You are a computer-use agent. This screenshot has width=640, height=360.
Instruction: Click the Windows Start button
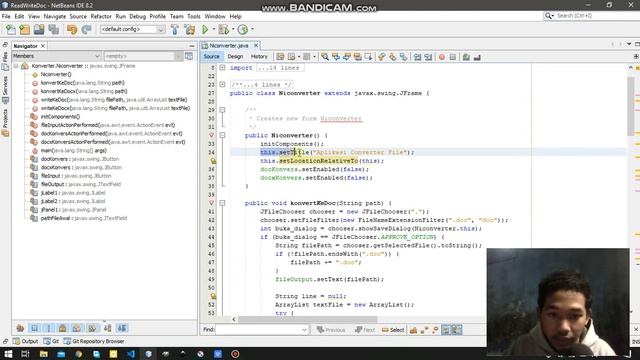8,354
